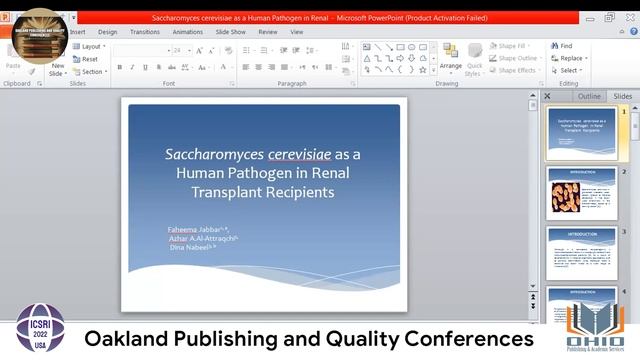Toggle Underline formatting
640x360 pixels.
145,67
